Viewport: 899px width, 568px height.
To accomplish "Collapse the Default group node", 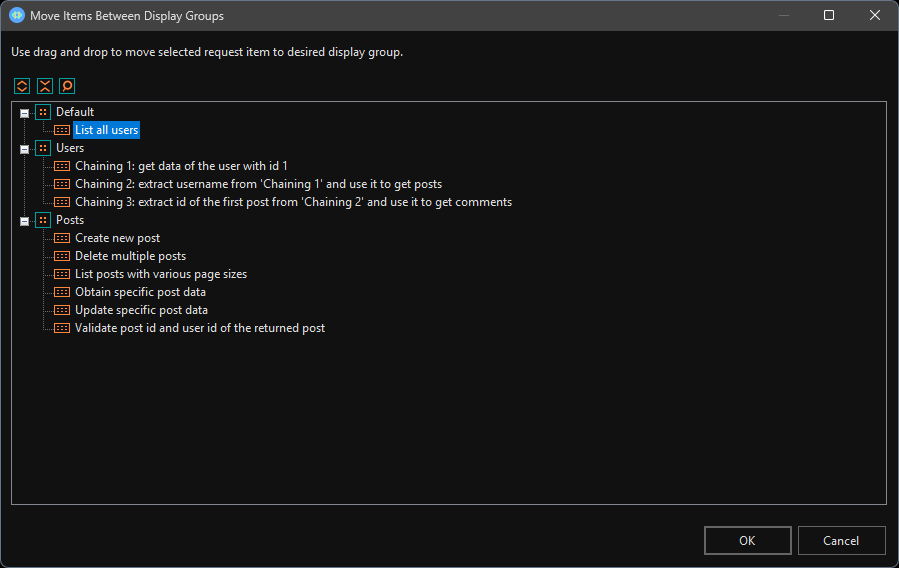I will coord(24,113).
